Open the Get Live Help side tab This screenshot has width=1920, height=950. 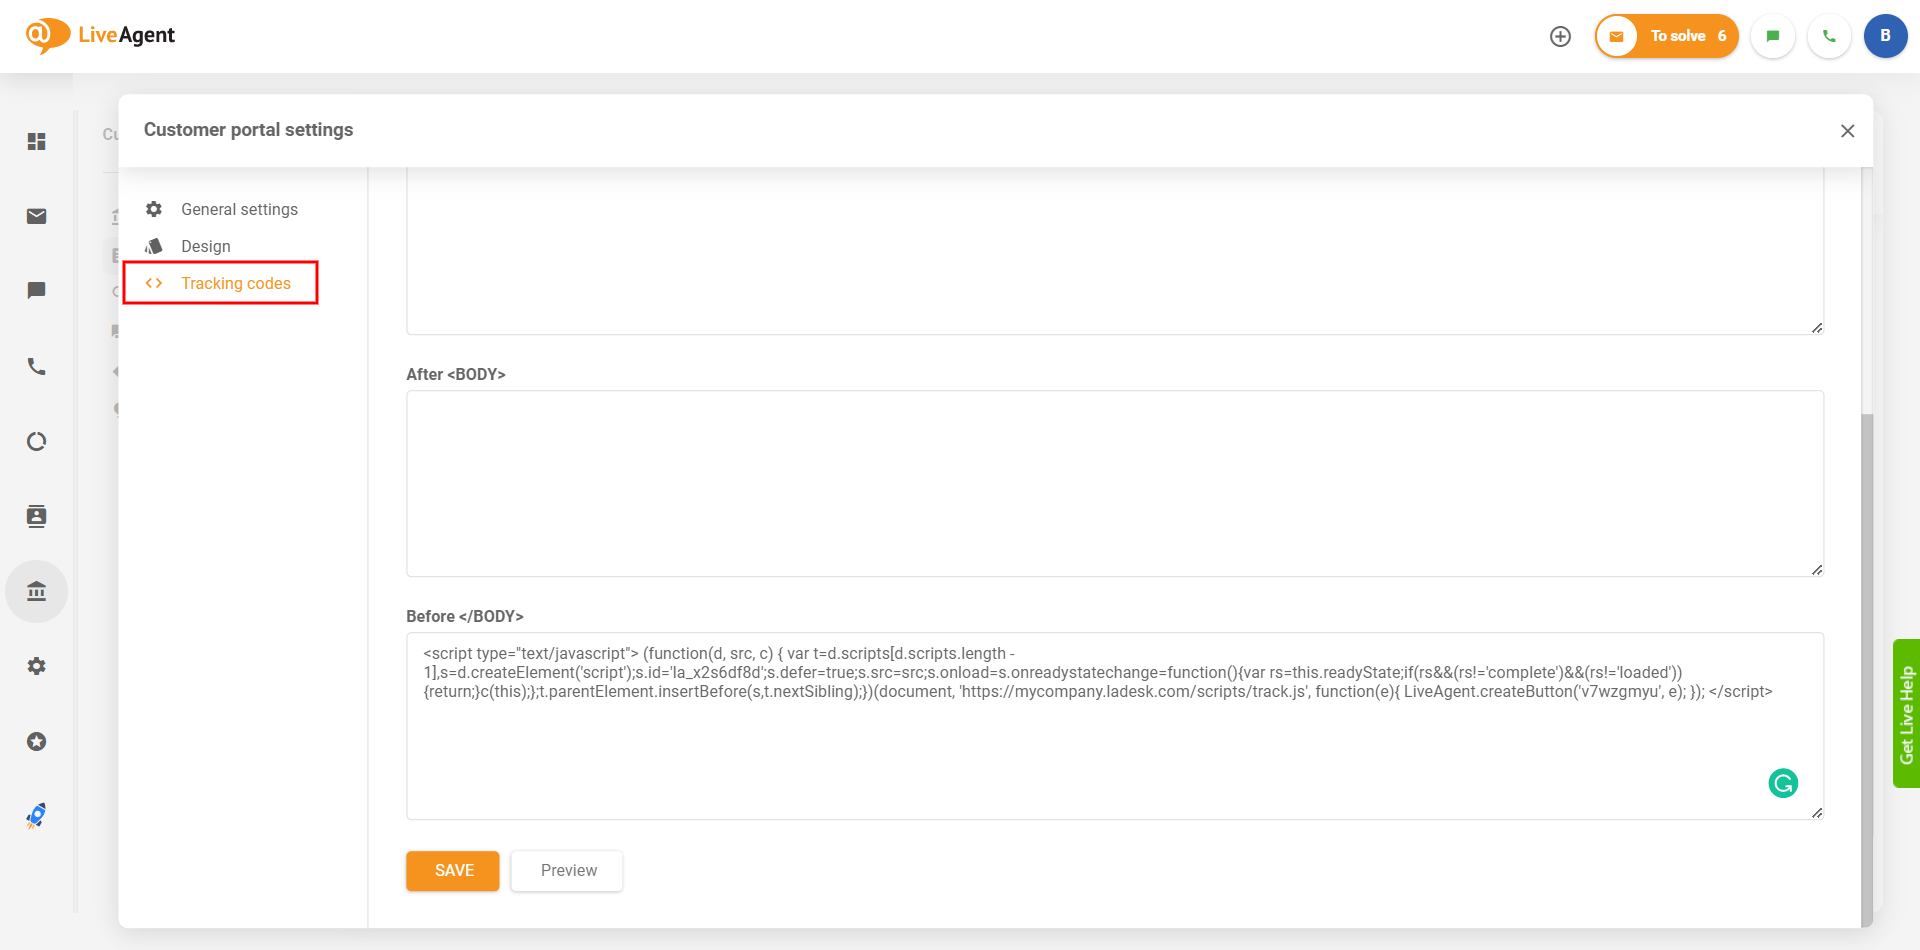tap(1906, 714)
